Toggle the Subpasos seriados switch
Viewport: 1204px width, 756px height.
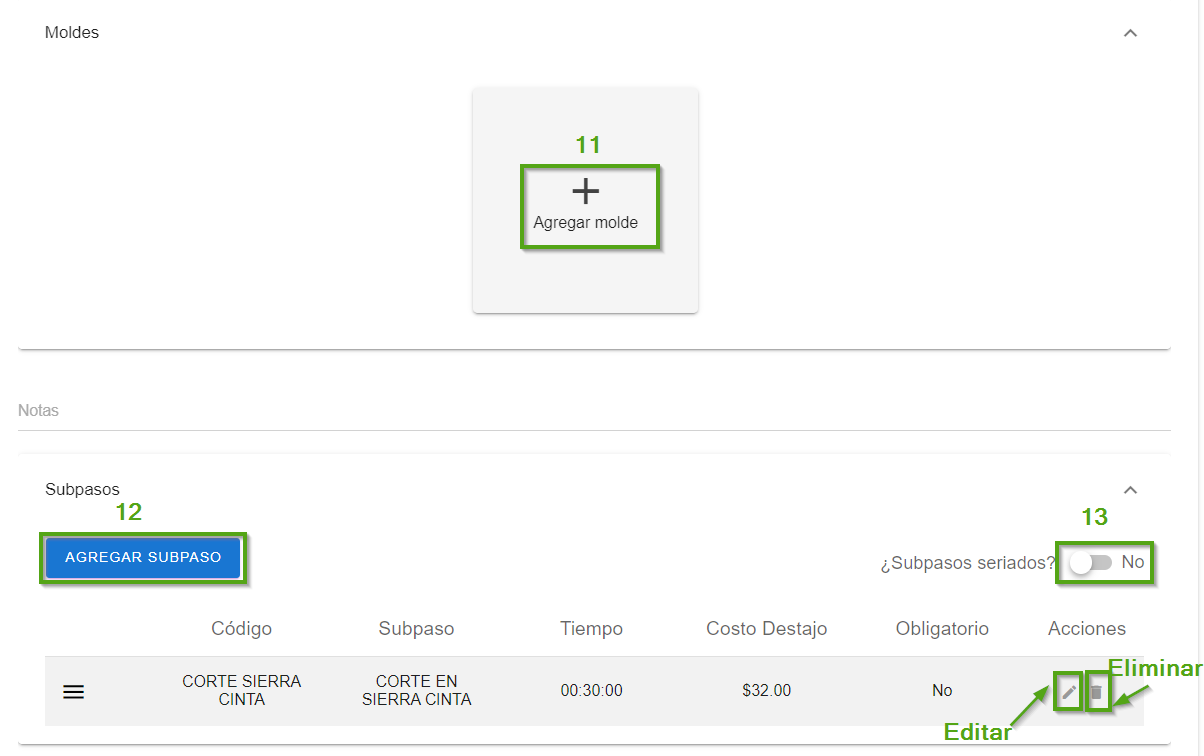[x=1090, y=563]
